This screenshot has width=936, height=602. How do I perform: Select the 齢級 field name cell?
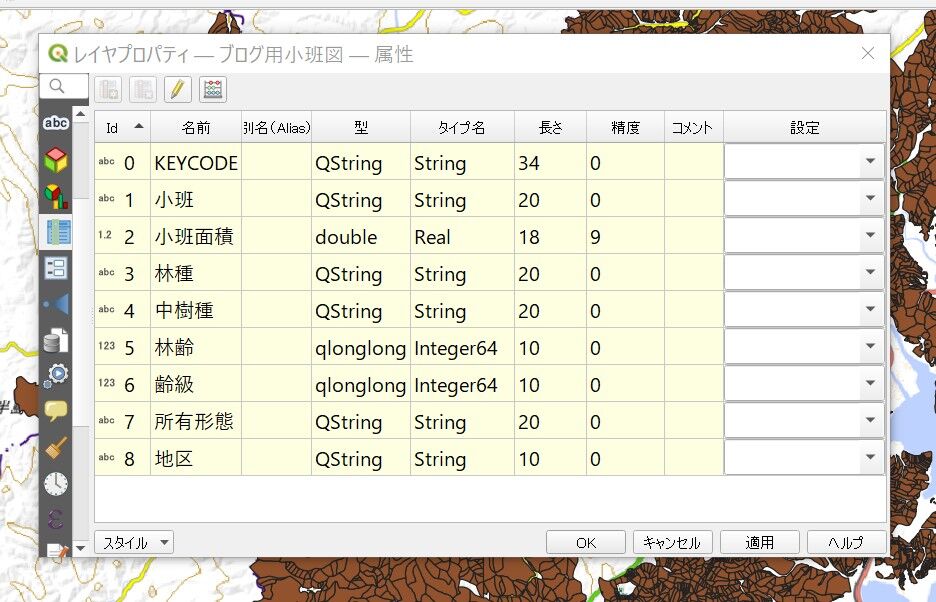[x=196, y=385]
